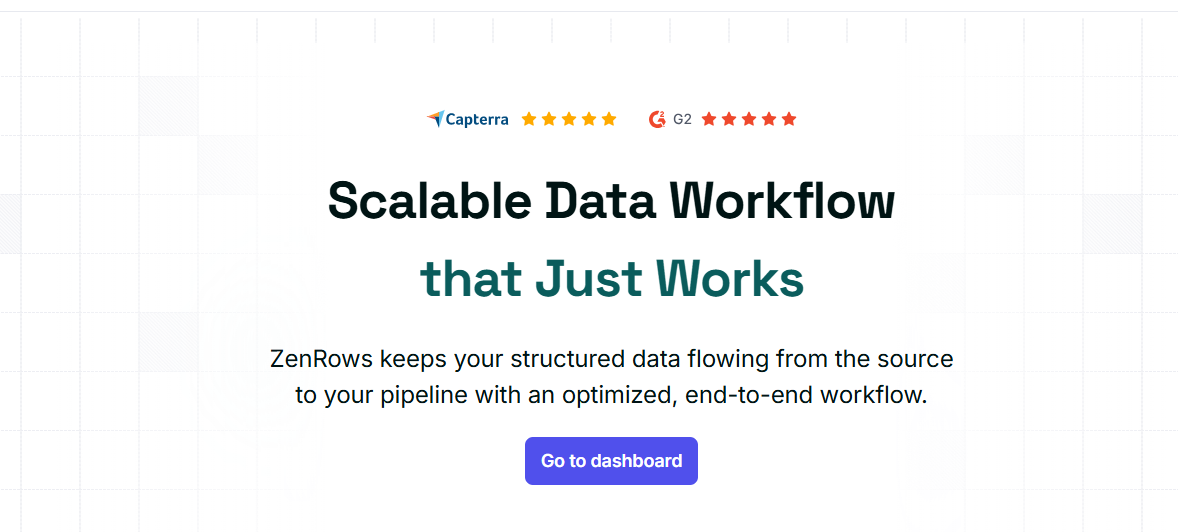Click the third Capterra rating star
1178x532 pixels.
tap(569, 119)
